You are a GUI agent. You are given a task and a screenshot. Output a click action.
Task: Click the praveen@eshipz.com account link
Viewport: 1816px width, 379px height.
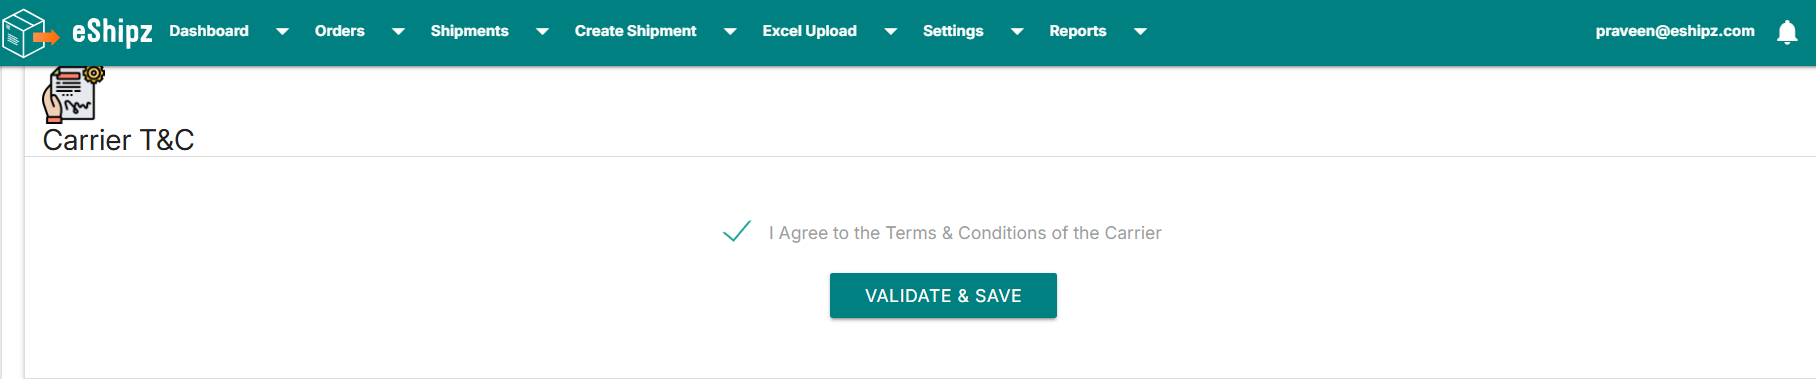1675,31
